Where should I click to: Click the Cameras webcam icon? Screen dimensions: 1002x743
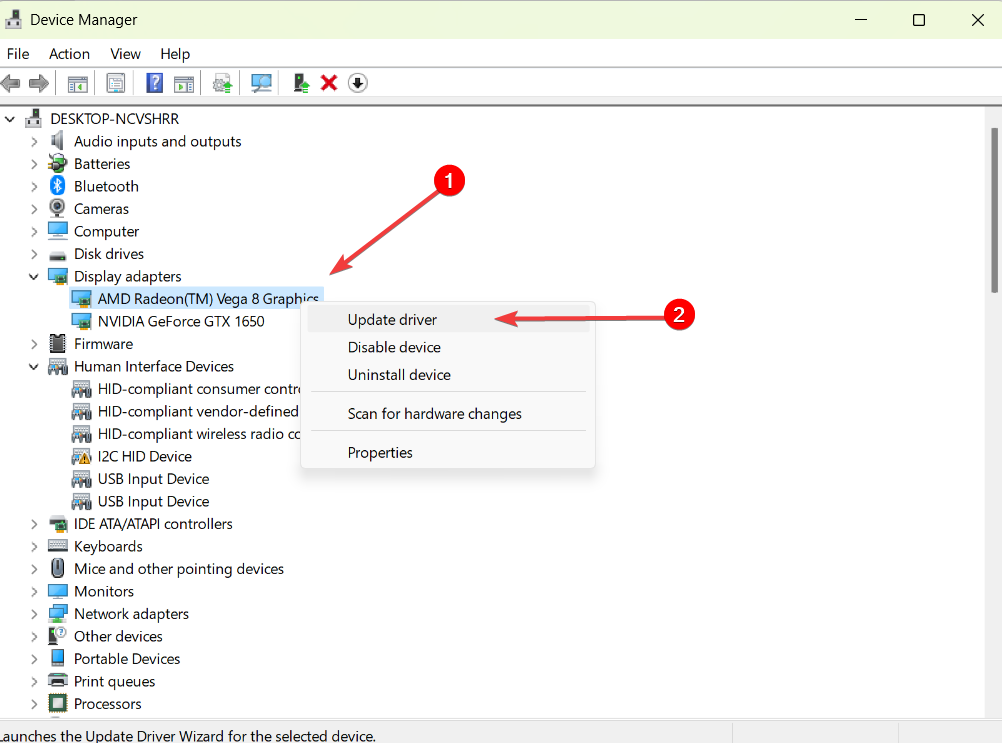[58, 208]
